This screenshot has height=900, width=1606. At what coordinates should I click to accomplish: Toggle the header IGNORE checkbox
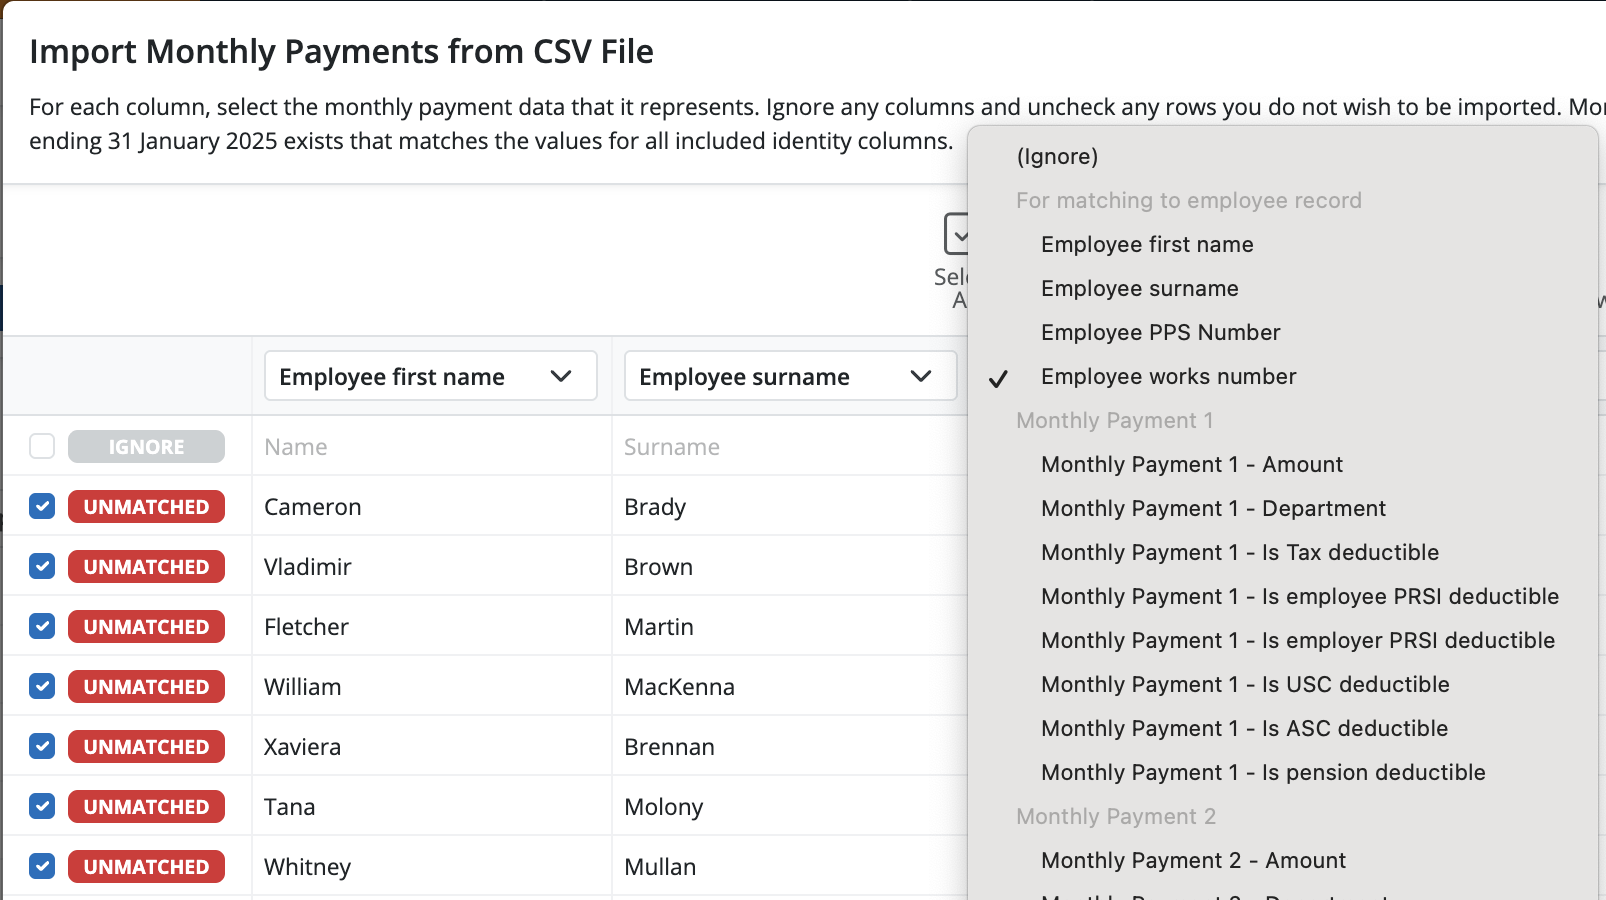[x=41, y=446]
